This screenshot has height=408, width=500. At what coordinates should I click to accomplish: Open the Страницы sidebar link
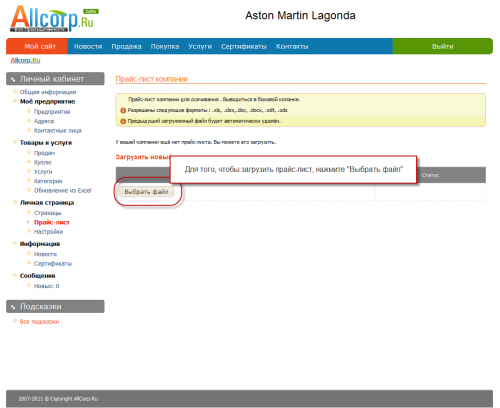tap(48, 213)
